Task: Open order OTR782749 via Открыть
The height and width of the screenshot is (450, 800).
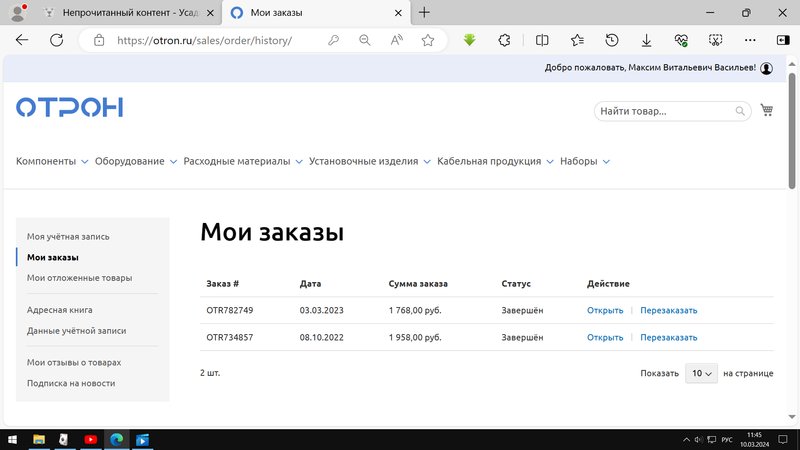Action: [605, 310]
